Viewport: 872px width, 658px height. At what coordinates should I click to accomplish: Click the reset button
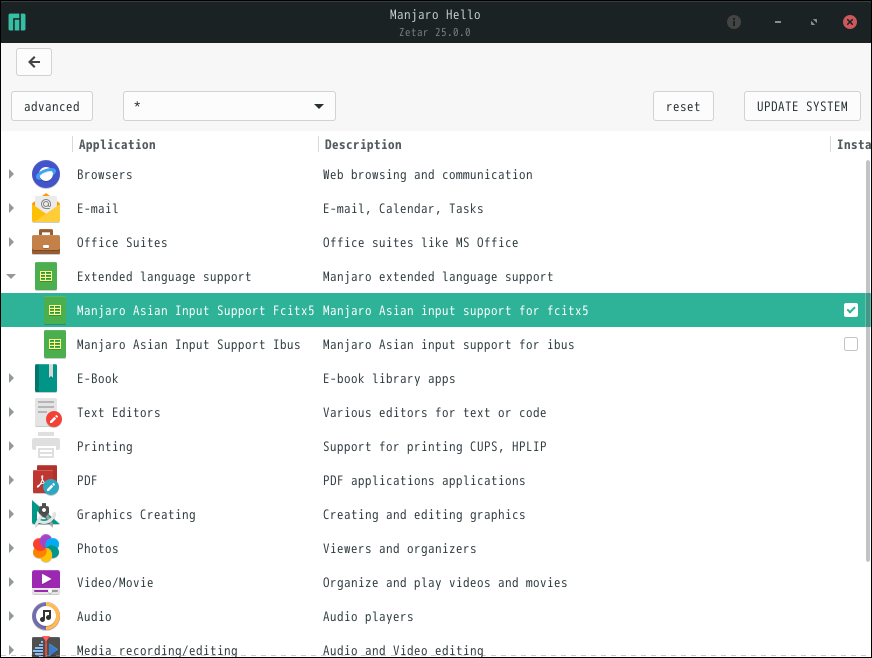click(x=683, y=106)
